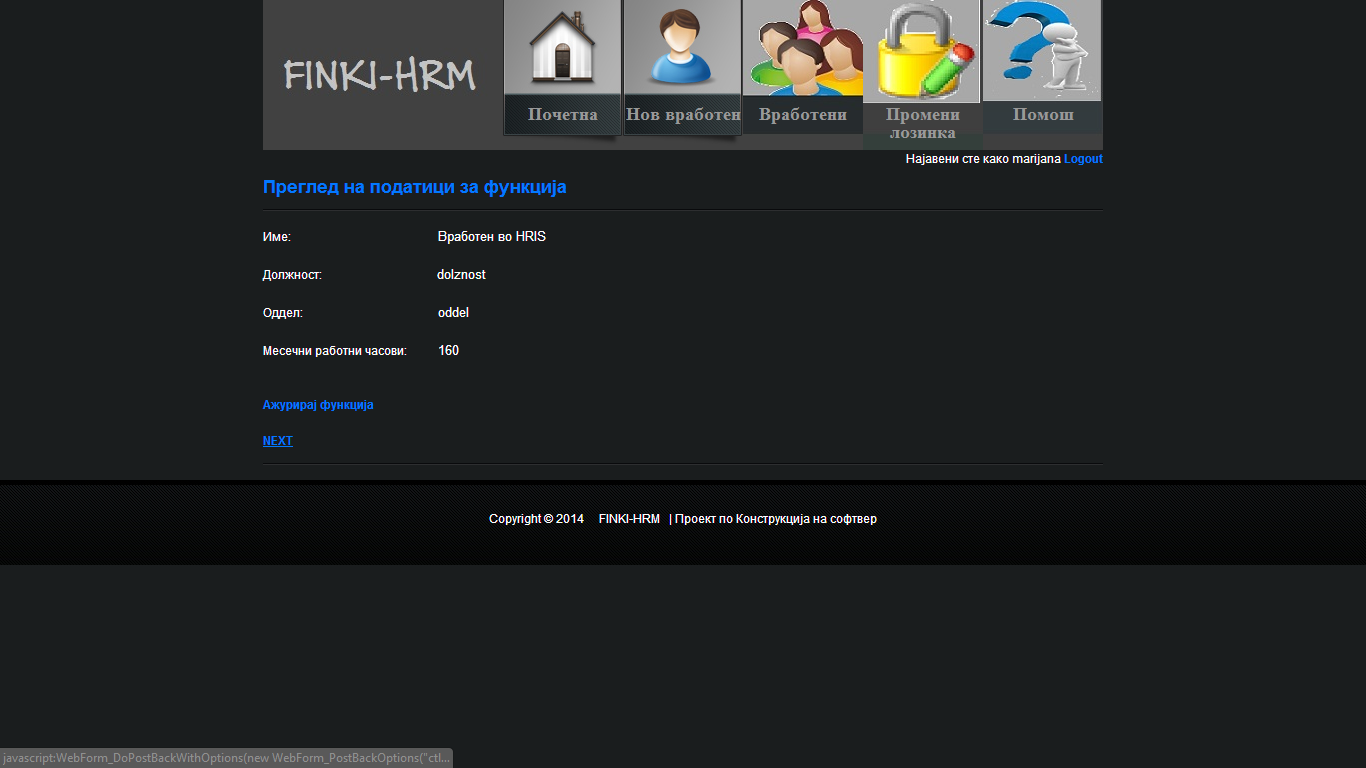Screen dimensions: 1366x768
Task: Click FINKI-HRM text in the footer
Action: [629, 519]
